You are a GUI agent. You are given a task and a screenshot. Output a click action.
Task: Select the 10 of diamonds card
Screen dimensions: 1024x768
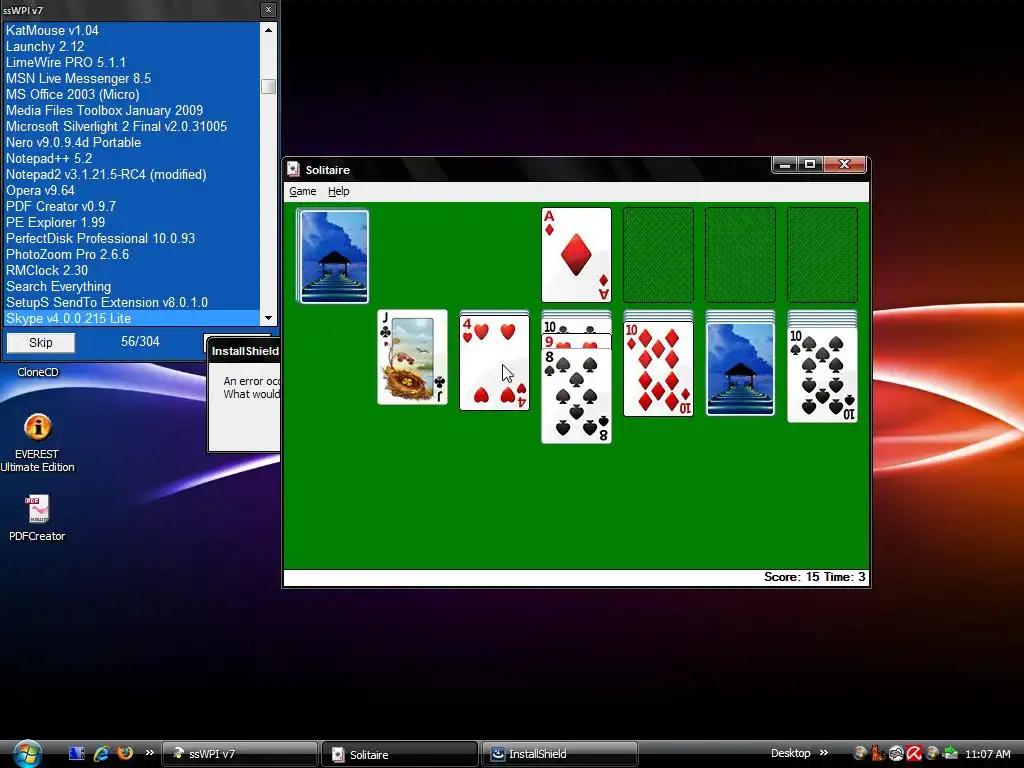658,368
